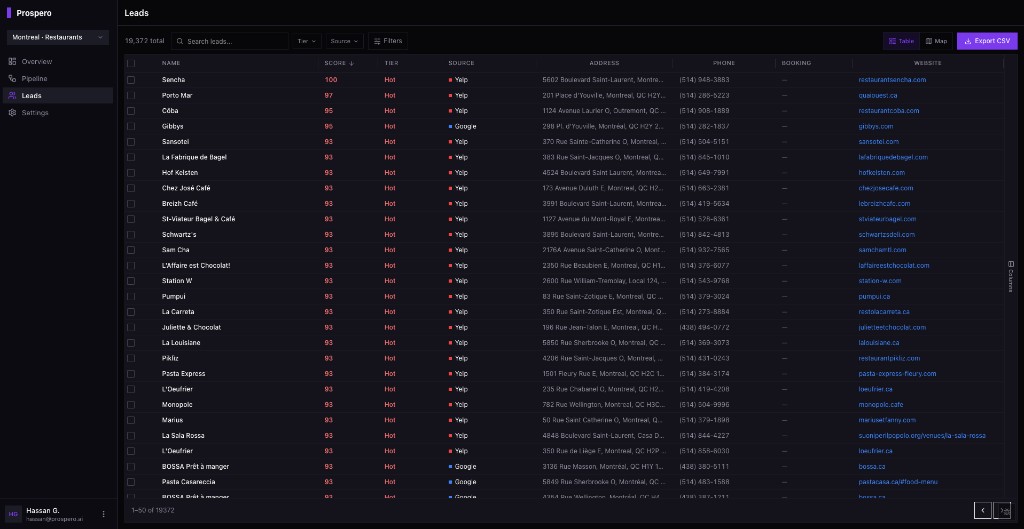The width and height of the screenshot is (1024, 529).
Task: Open the Overview page in sidebar
Action: [x=57, y=61]
